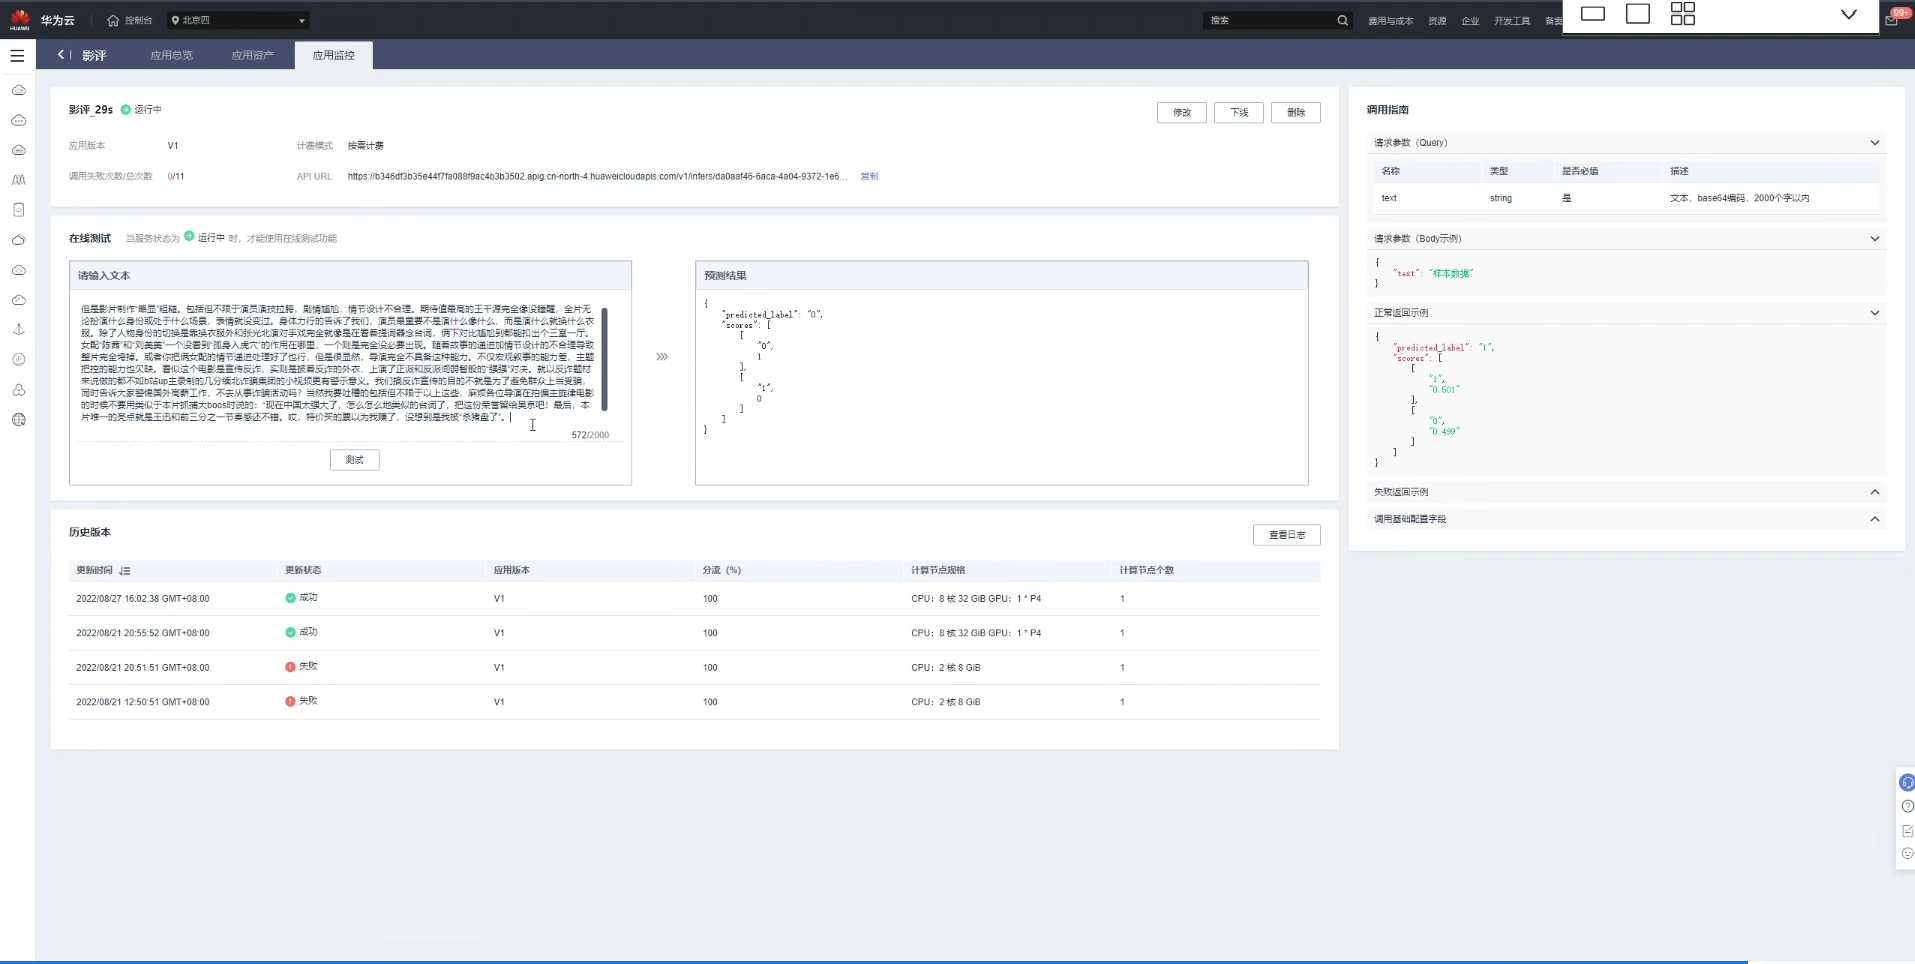Open the 北京四 region dropdown
The image size is (1915, 964).
click(238, 20)
